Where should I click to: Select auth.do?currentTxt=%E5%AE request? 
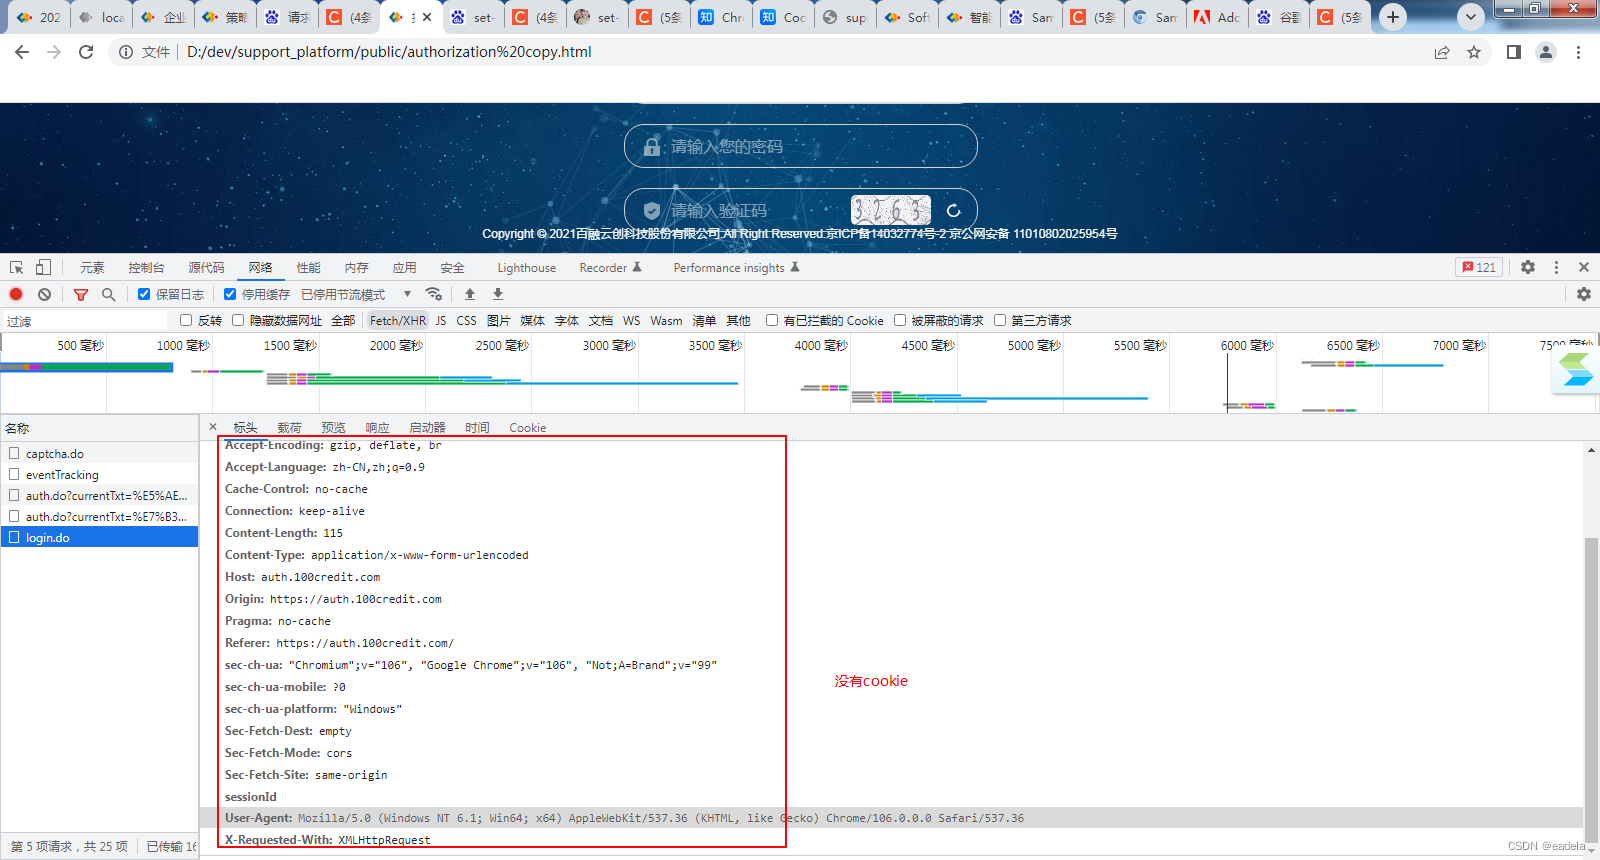point(100,495)
